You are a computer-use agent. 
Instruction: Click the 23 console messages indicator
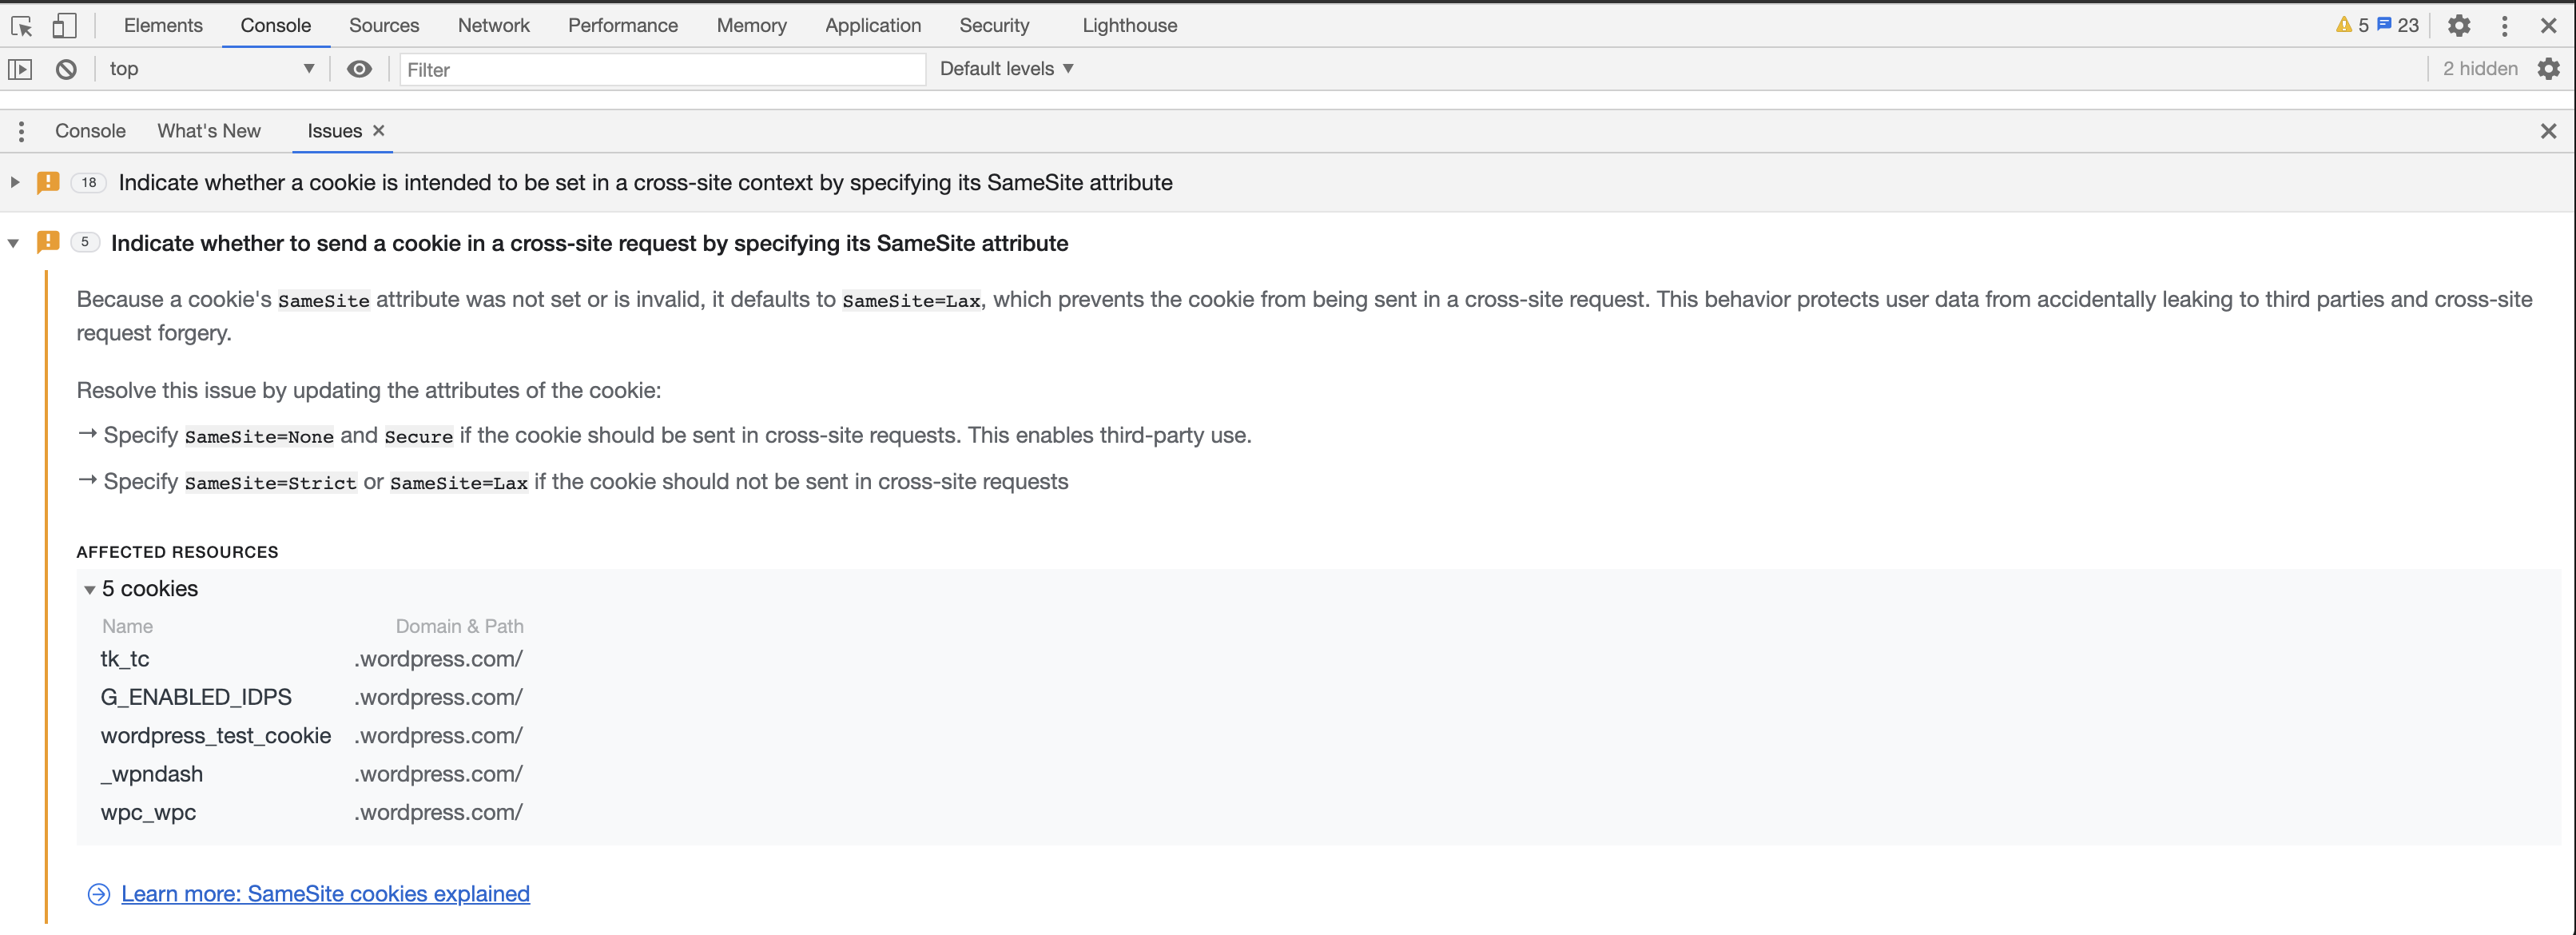pos(2397,25)
